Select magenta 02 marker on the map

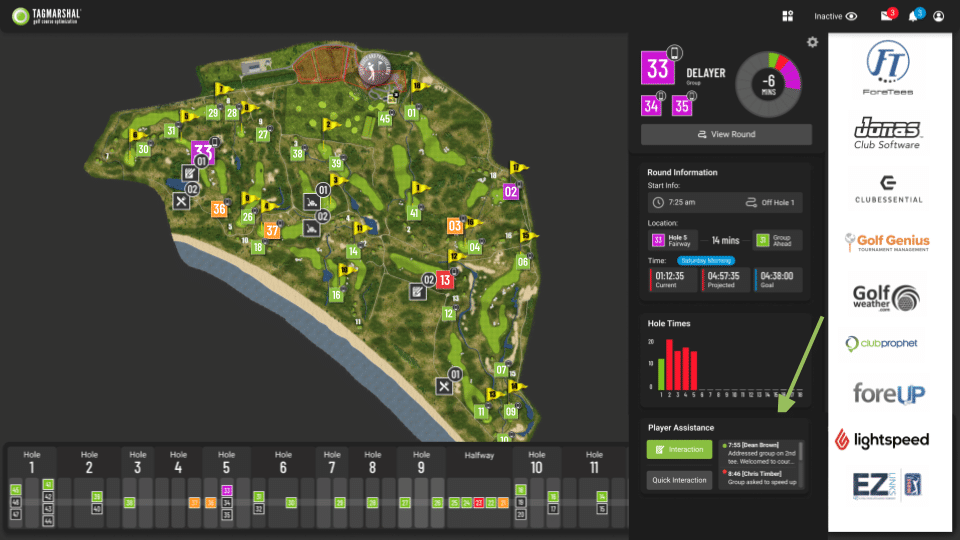tap(511, 192)
